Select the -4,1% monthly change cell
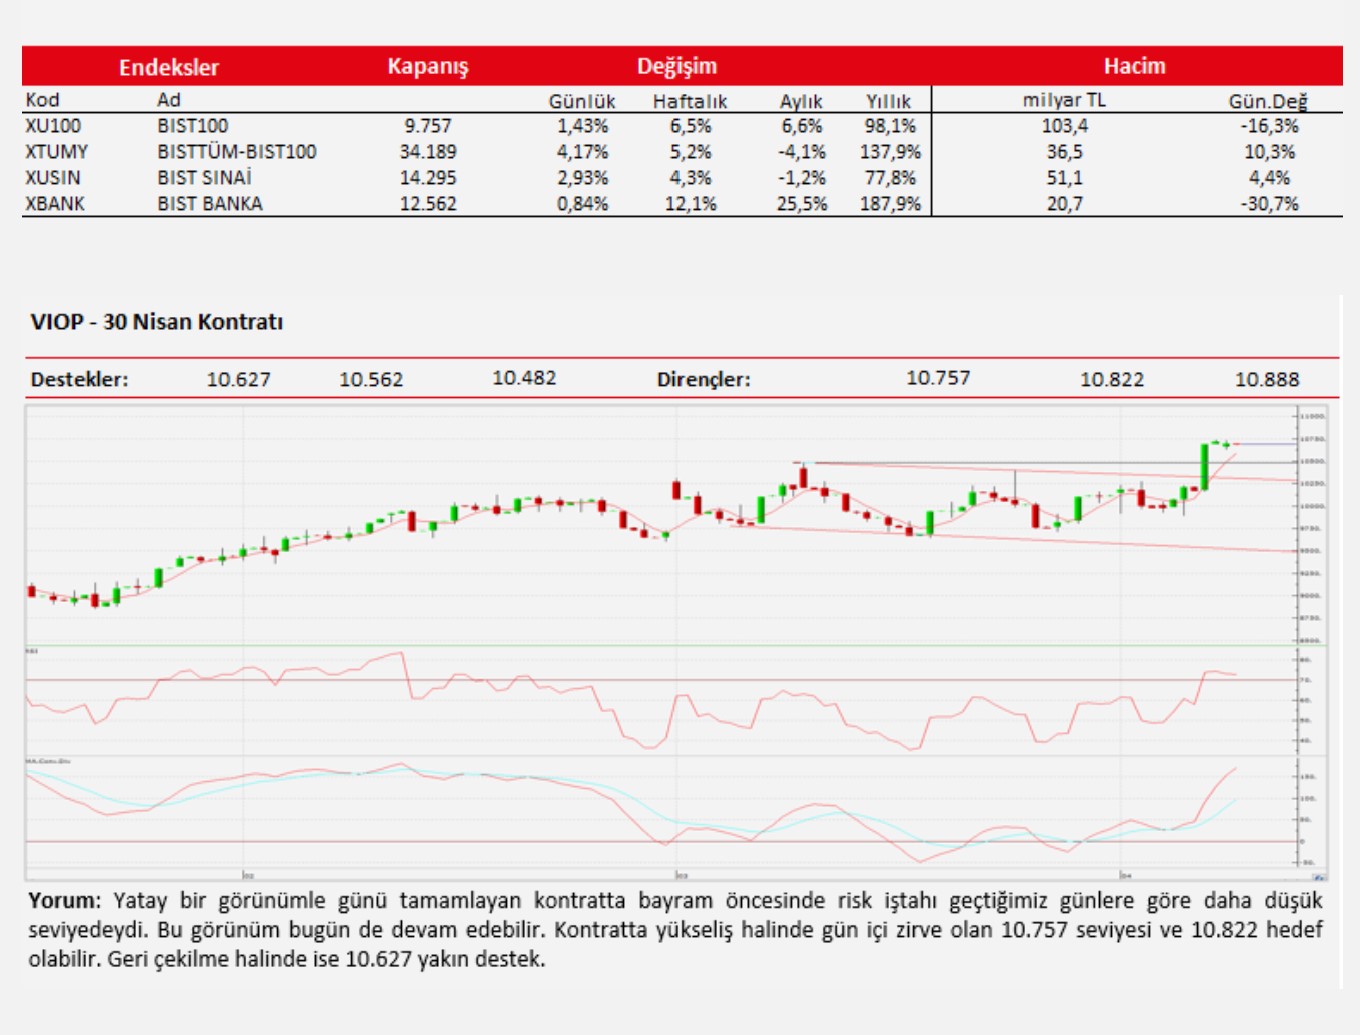 [802, 152]
